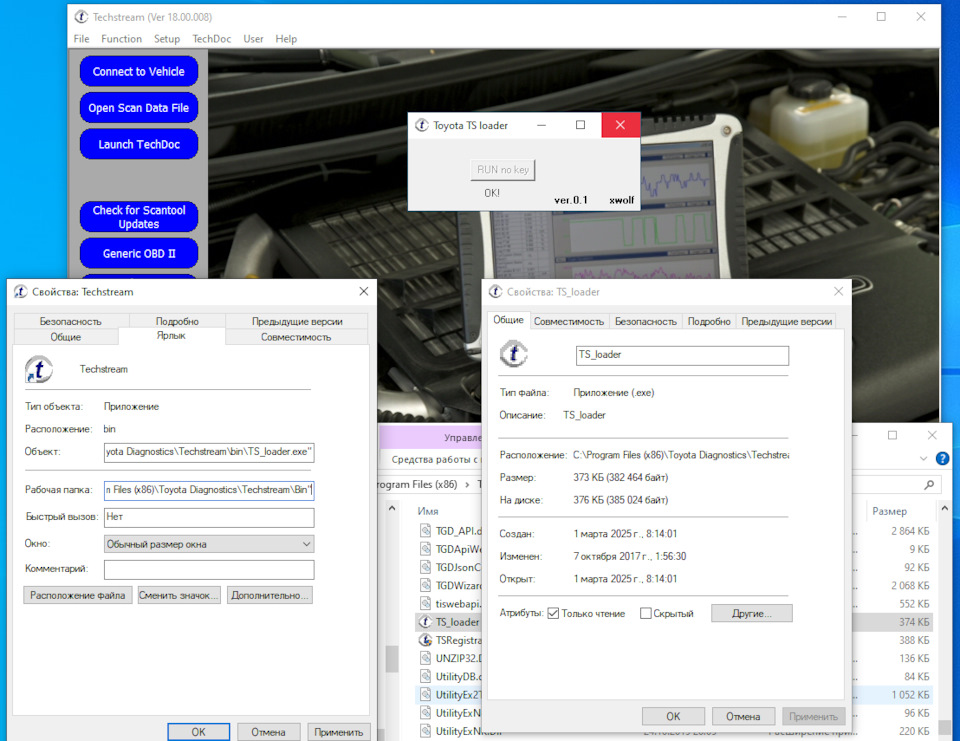This screenshot has height=741, width=960.
Task: Click the xwolf label in TS loader
Action: [621, 200]
